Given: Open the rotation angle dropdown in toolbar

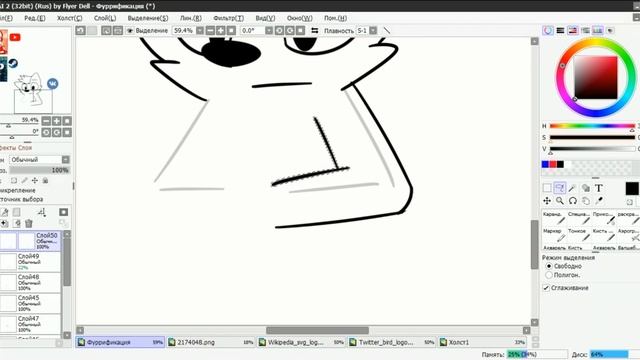Looking at the screenshot, I should 269,31.
